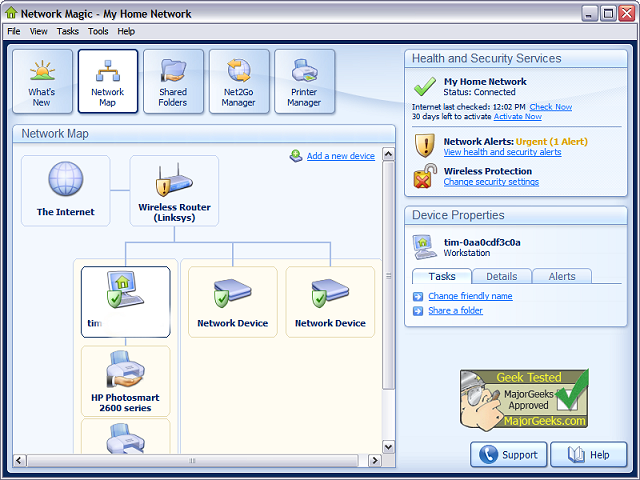Click the Network Magic house title icon
The height and width of the screenshot is (480, 640).
coord(11,13)
